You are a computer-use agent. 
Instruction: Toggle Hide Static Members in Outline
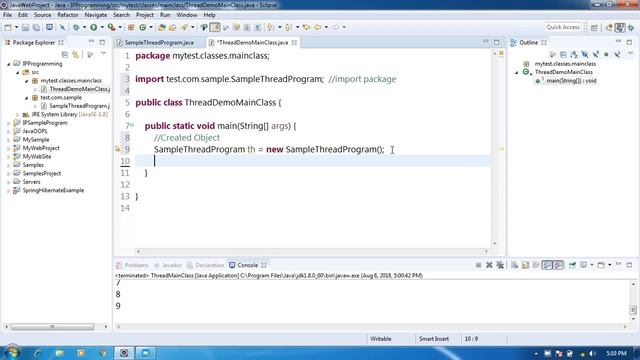coord(596,54)
